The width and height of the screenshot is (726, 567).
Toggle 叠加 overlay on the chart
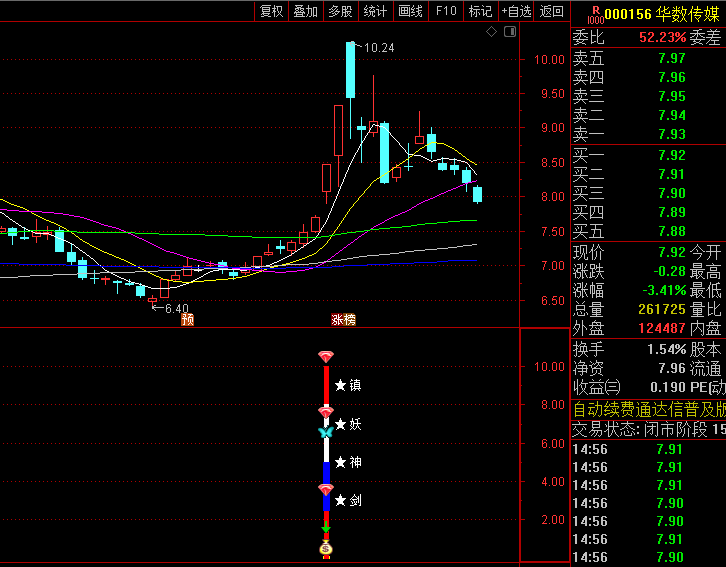(x=305, y=11)
